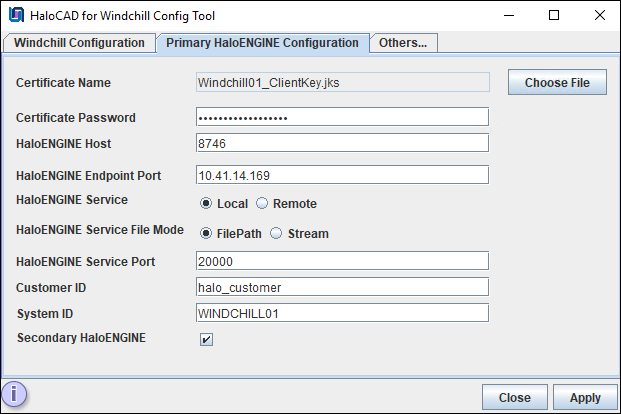Select the Local service radio button
The image size is (621, 414).
point(206,204)
